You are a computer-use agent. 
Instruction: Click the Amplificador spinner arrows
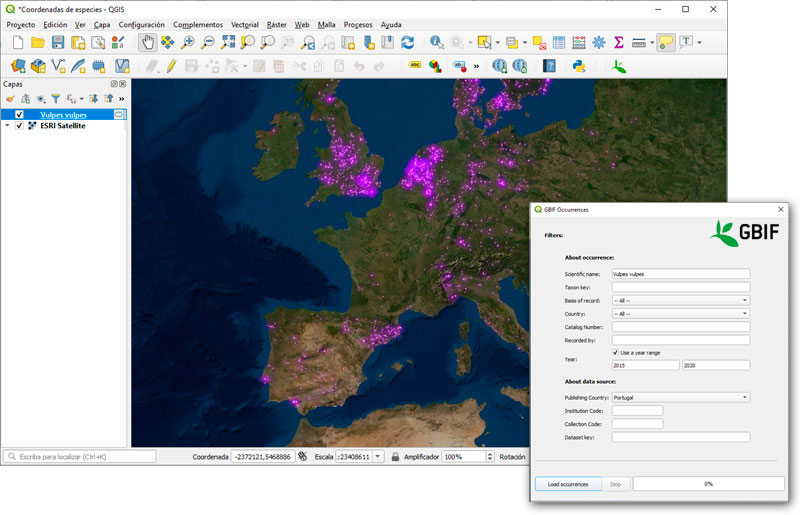point(490,457)
